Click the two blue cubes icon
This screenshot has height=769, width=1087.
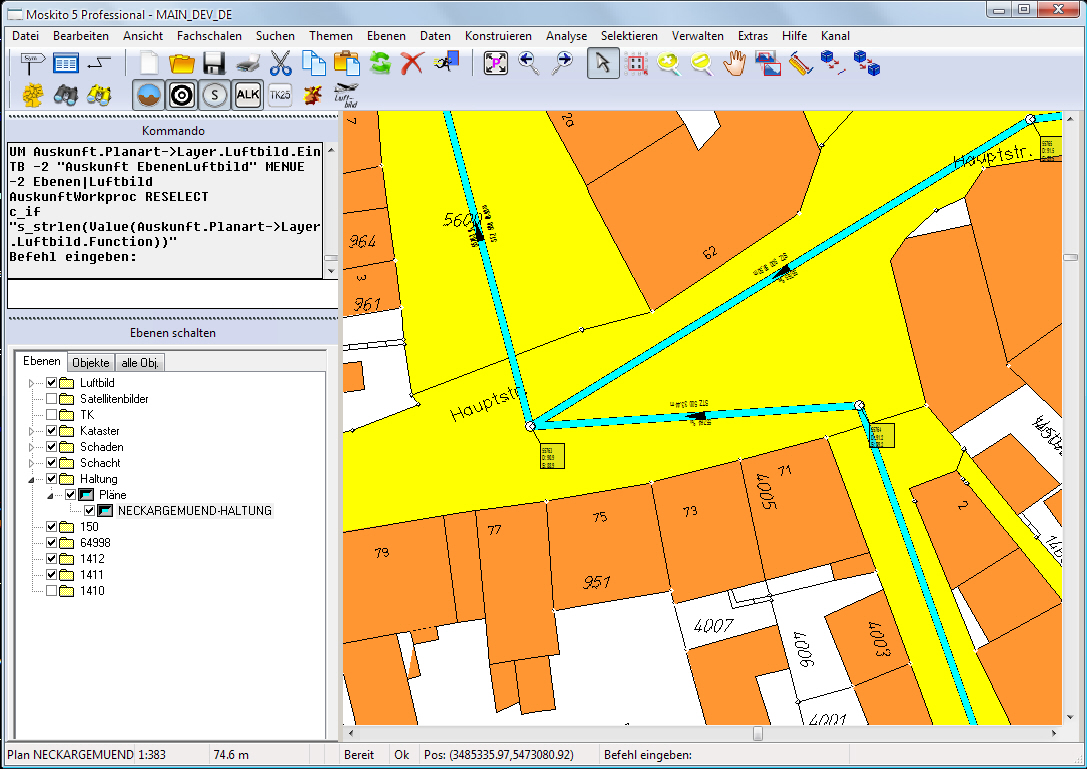[x=867, y=64]
